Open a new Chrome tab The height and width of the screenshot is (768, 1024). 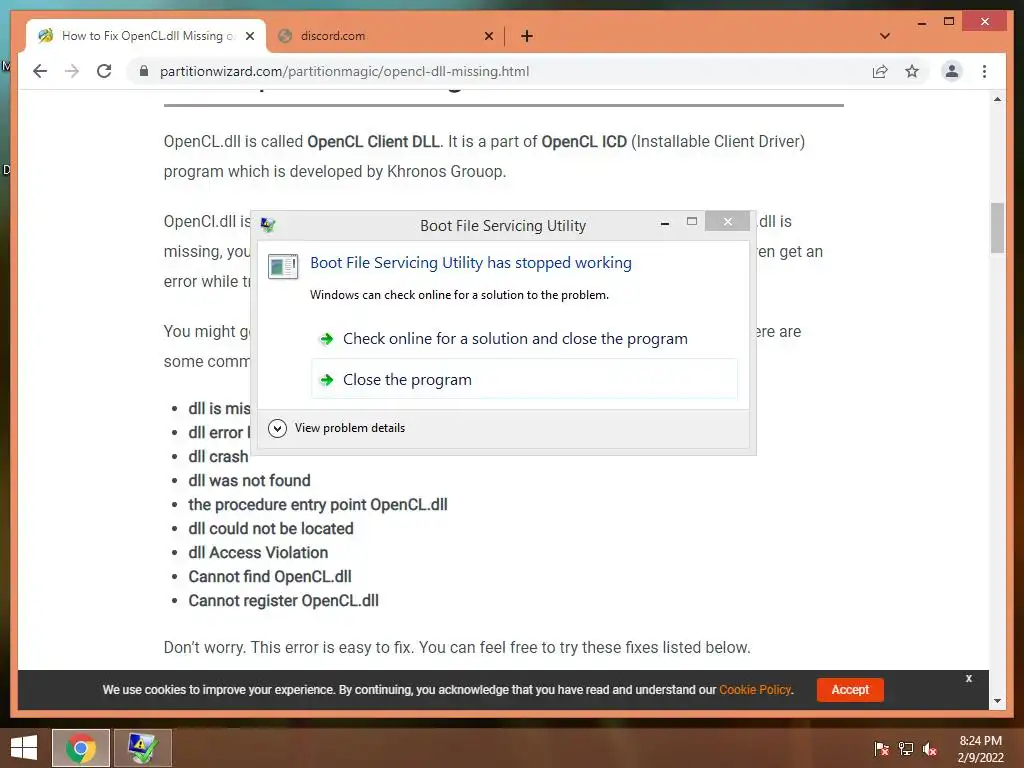(x=526, y=36)
